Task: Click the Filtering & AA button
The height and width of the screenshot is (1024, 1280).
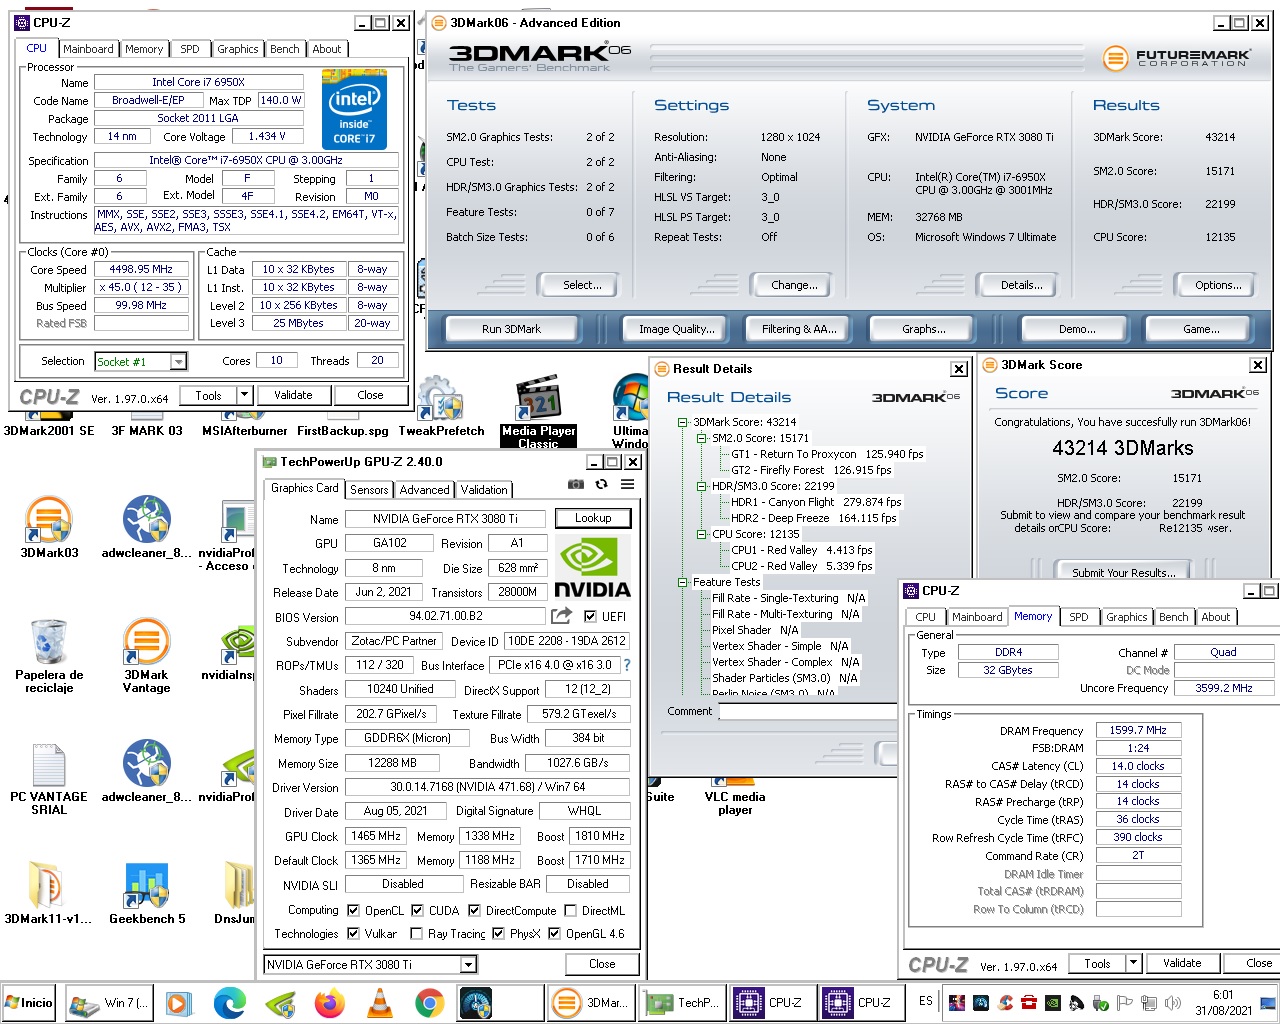Action: click(x=799, y=329)
